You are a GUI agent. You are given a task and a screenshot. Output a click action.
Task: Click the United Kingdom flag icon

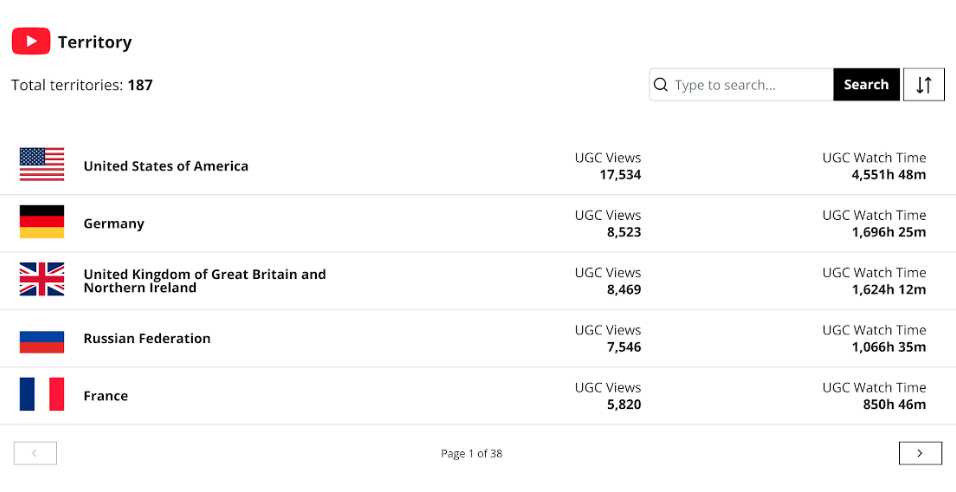coord(42,279)
